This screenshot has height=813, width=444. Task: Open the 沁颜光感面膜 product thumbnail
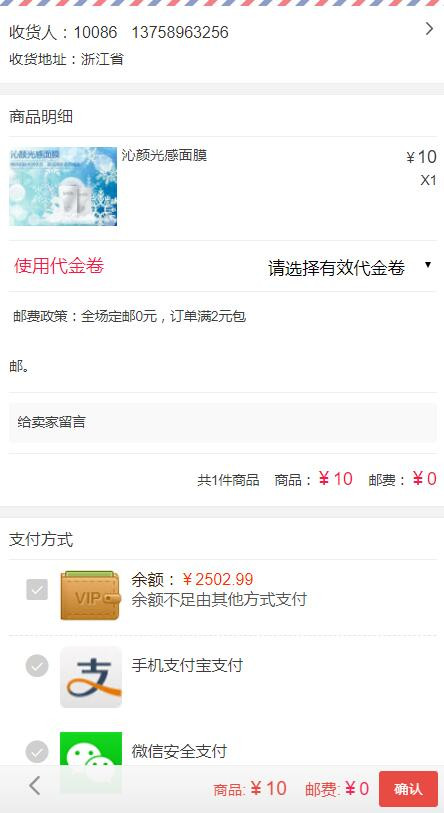click(x=63, y=187)
